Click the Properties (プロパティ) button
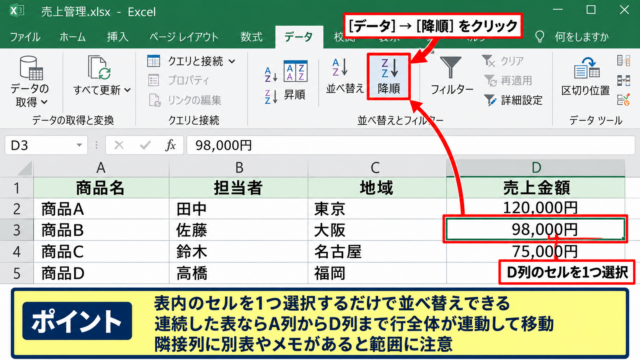Screen dimensions: 640x360 179,80
